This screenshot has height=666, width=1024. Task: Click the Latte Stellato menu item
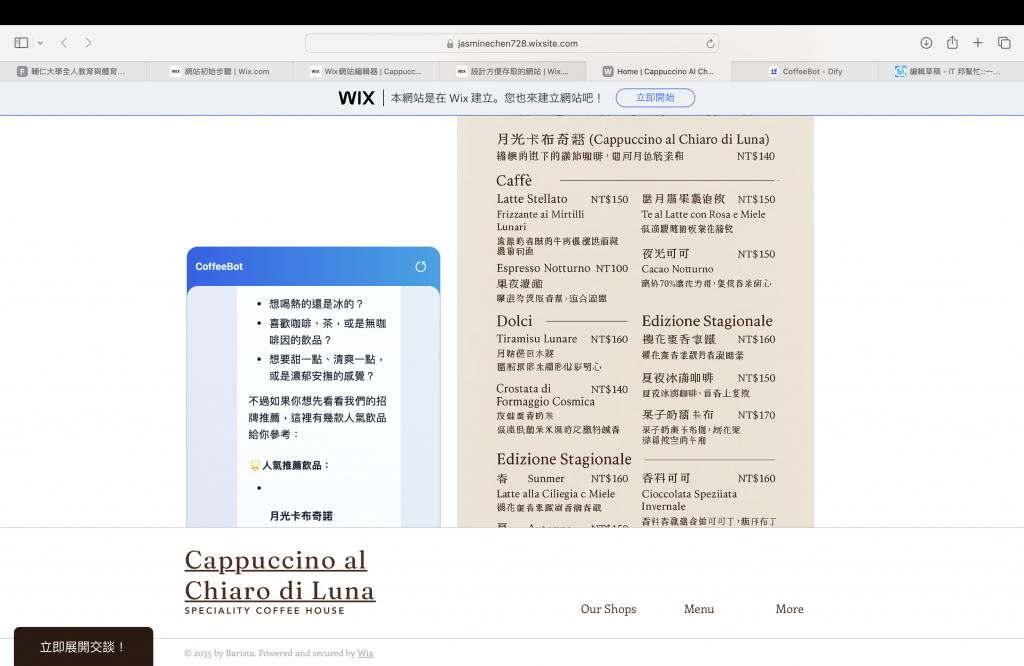click(x=532, y=198)
